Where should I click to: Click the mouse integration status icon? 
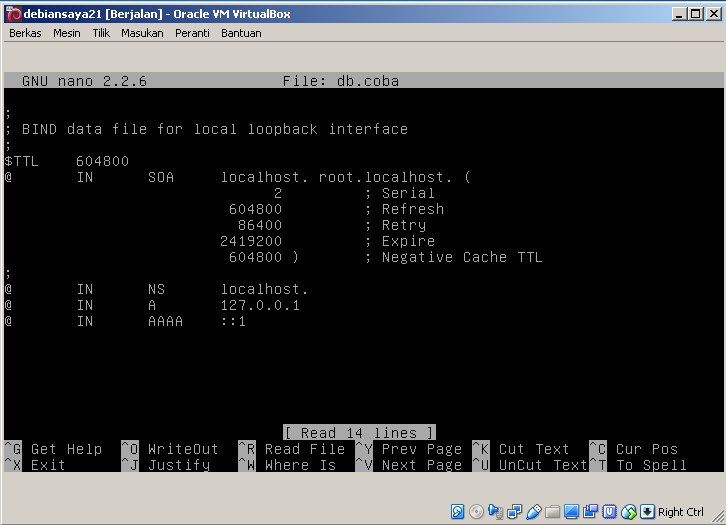pyautogui.click(x=628, y=512)
